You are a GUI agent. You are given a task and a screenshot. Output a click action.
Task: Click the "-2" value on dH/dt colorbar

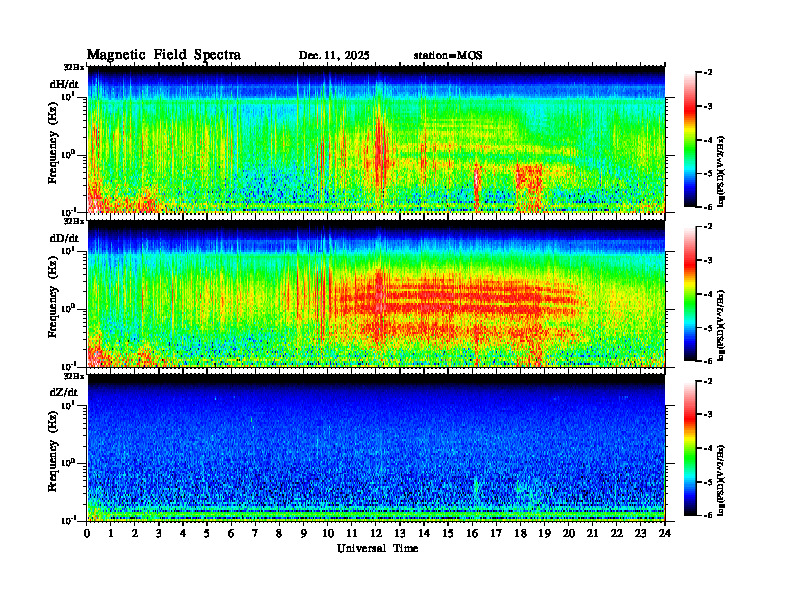point(708,73)
